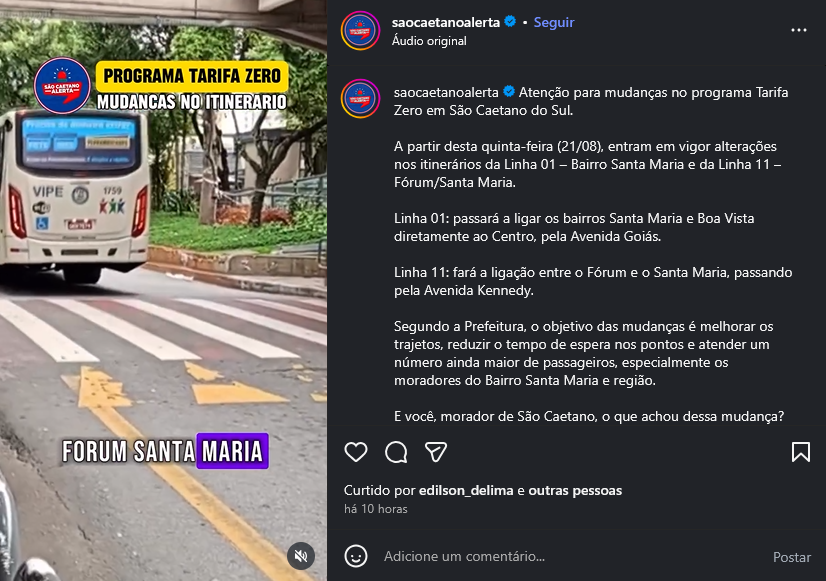Screen dimensions: 826x581
Task: Like the post with the heart icon
Action: coord(356,452)
